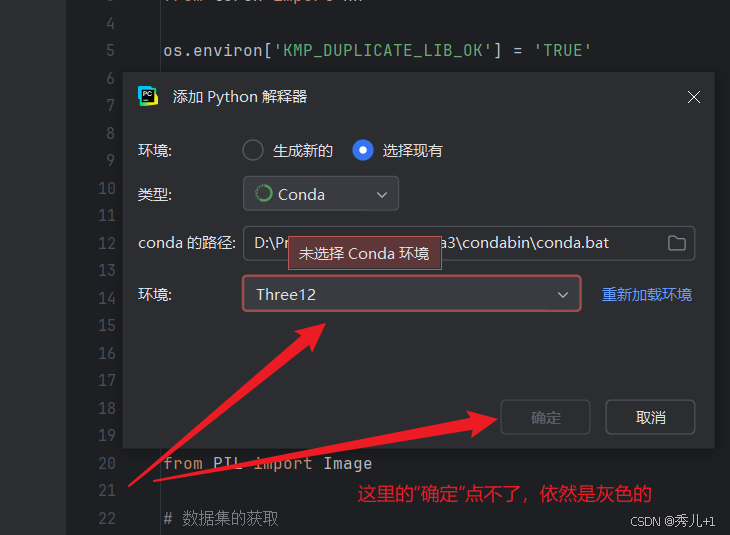Click the comment line 数据集的获取

221,518
